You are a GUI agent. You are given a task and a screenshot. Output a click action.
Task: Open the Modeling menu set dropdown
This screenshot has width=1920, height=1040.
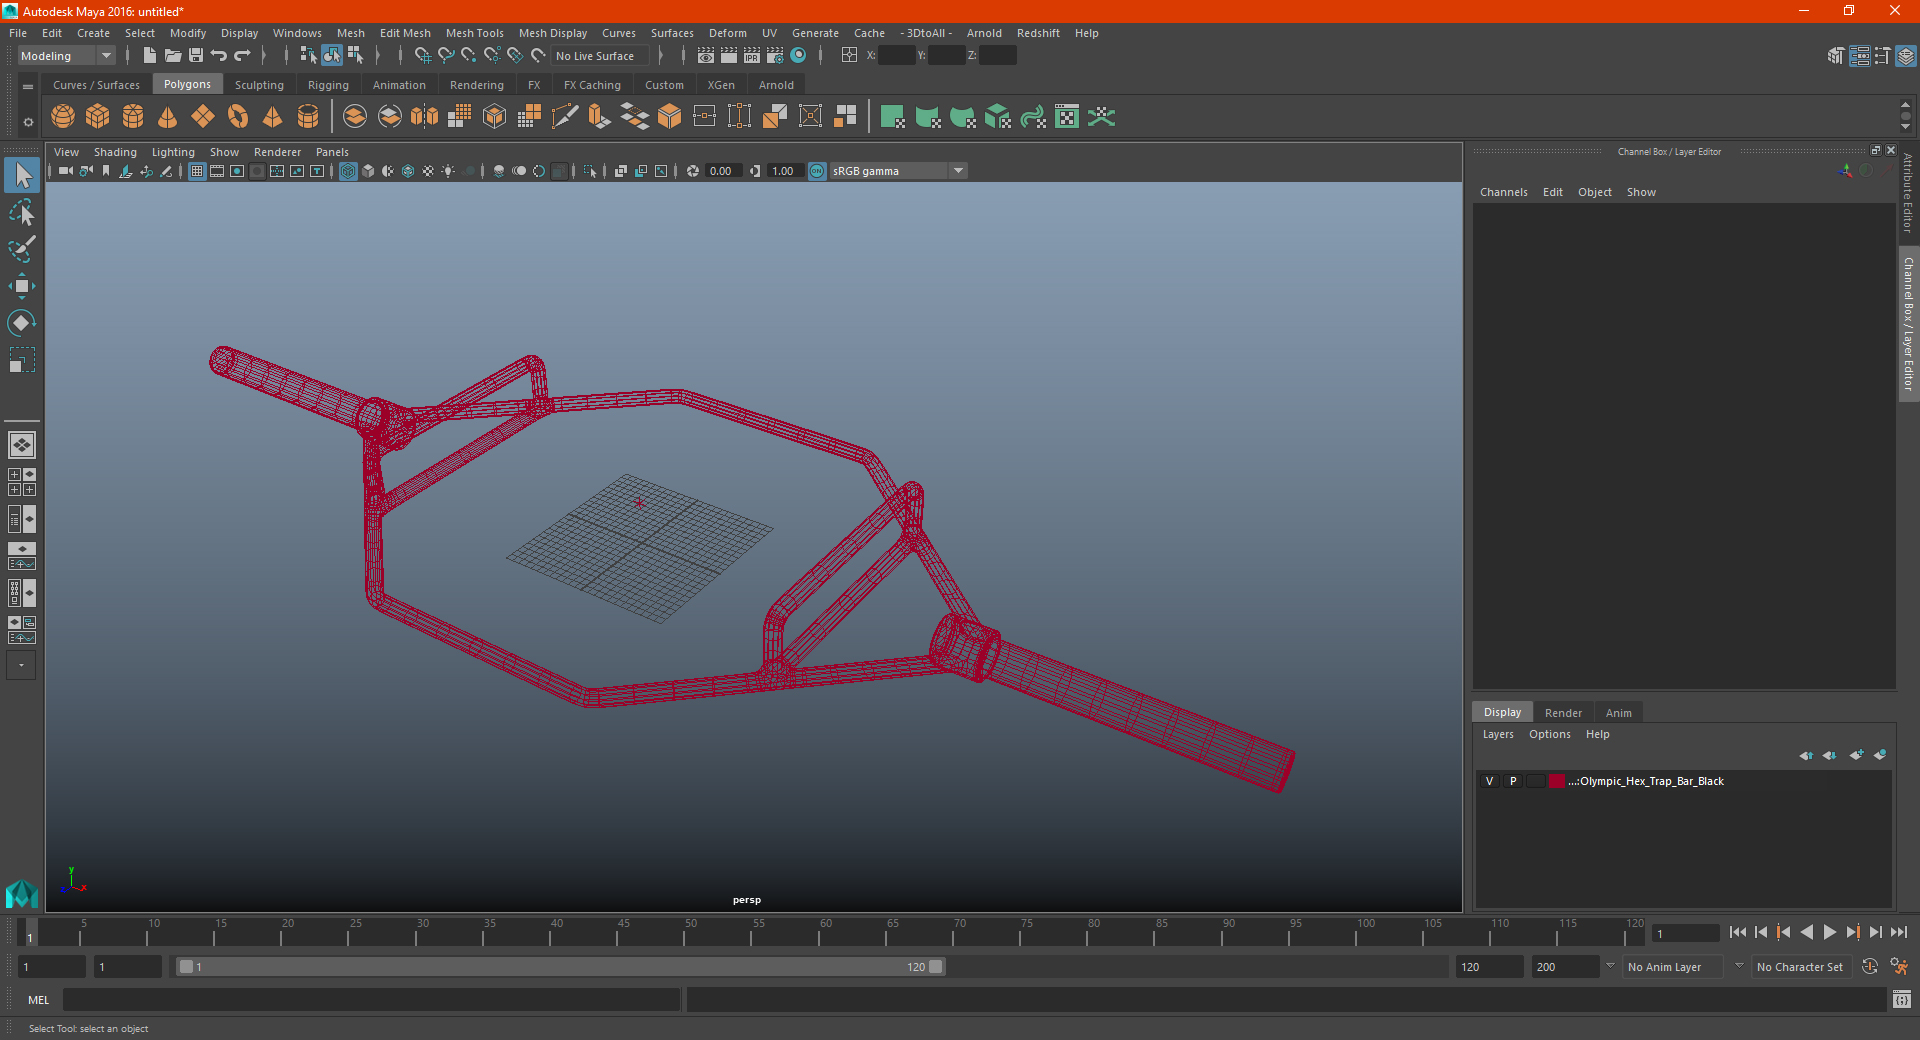coord(66,56)
